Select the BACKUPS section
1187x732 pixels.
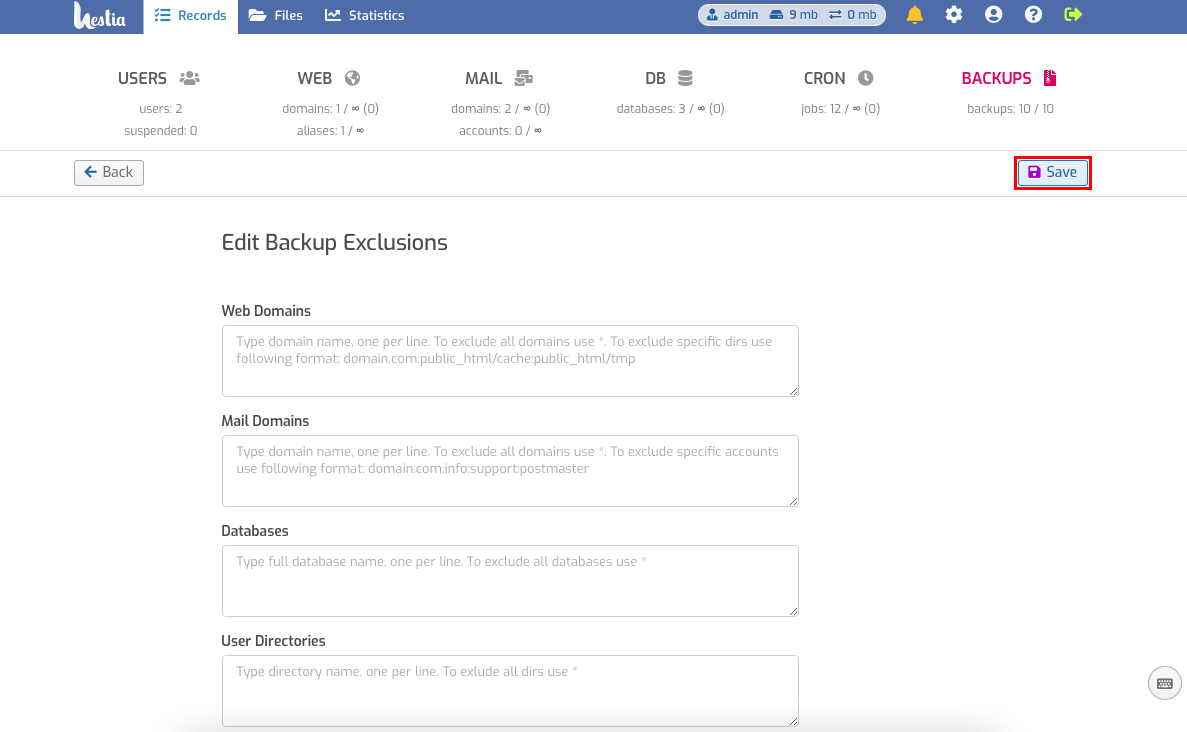tap(1009, 78)
